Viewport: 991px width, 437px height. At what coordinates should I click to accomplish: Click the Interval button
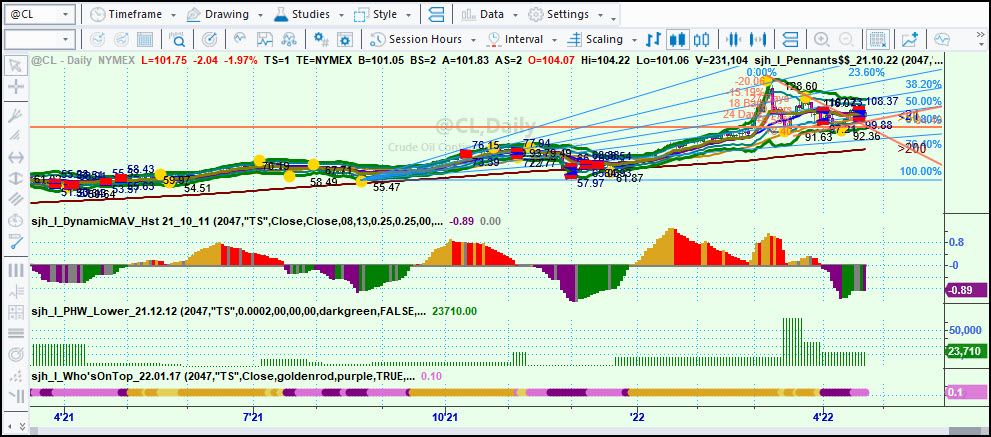[516, 39]
